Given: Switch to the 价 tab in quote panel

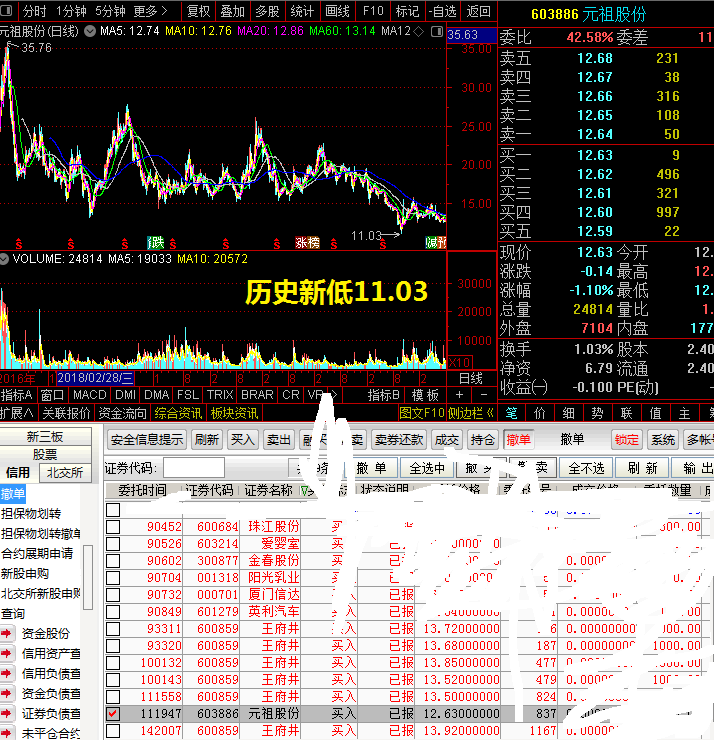Looking at the screenshot, I should click(539, 413).
